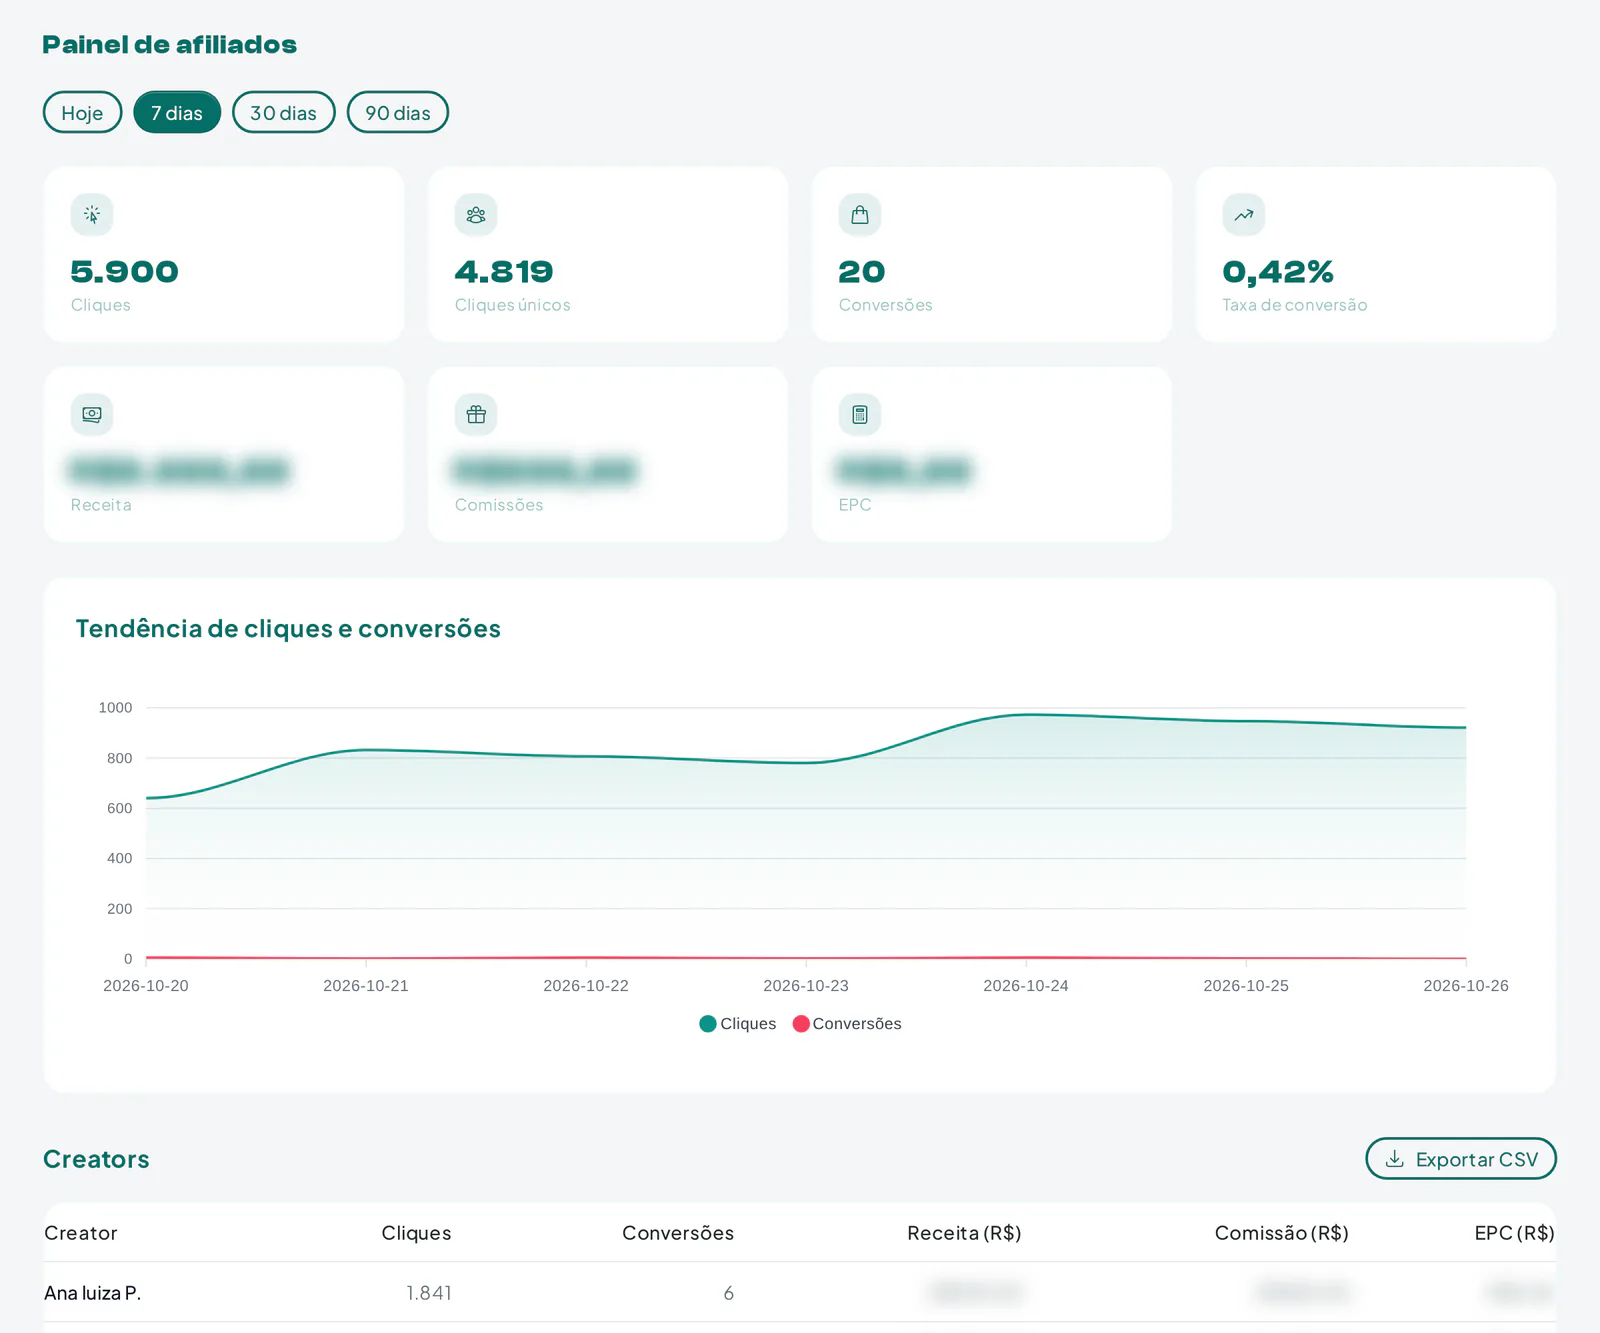Click the cursor icon on the Cliques card
Screen dimensions: 1600x1333
pyautogui.click(x=92, y=215)
